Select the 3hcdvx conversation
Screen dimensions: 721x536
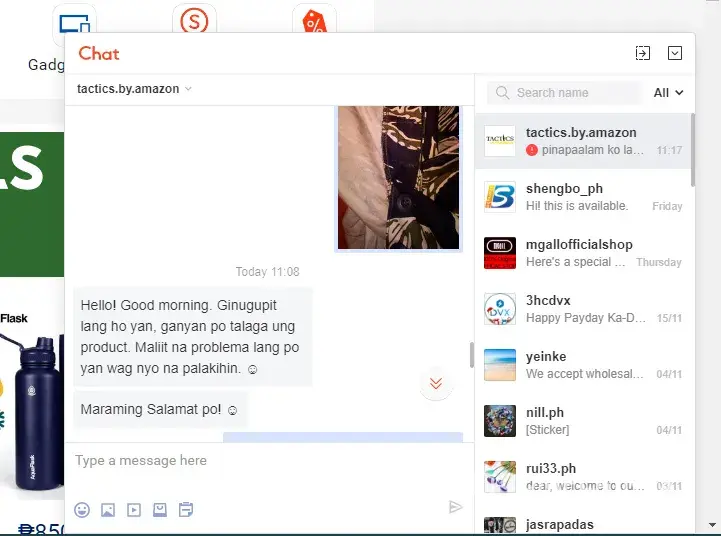click(x=583, y=309)
